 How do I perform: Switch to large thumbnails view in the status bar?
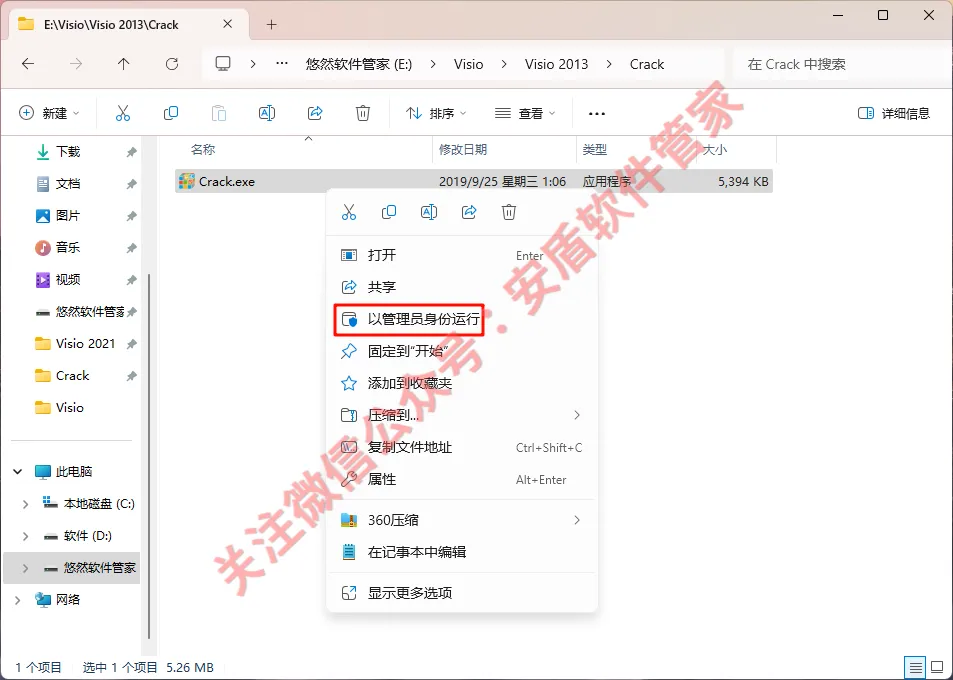point(937,667)
